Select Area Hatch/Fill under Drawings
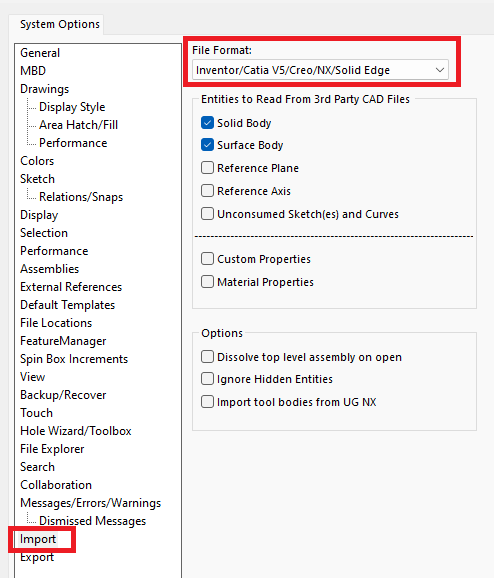 tap(78, 125)
